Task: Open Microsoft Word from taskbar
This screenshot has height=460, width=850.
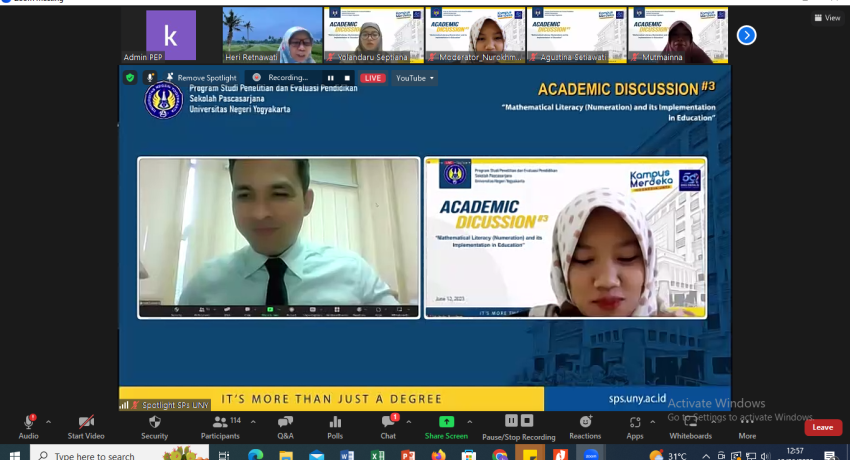Action: [x=347, y=455]
